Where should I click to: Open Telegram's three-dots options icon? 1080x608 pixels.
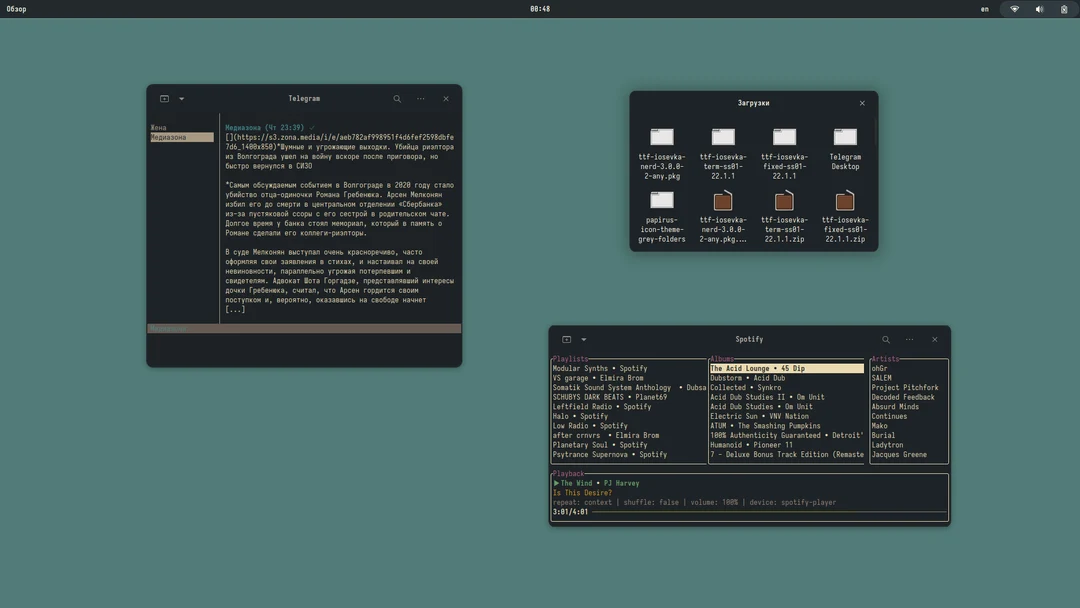click(421, 98)
